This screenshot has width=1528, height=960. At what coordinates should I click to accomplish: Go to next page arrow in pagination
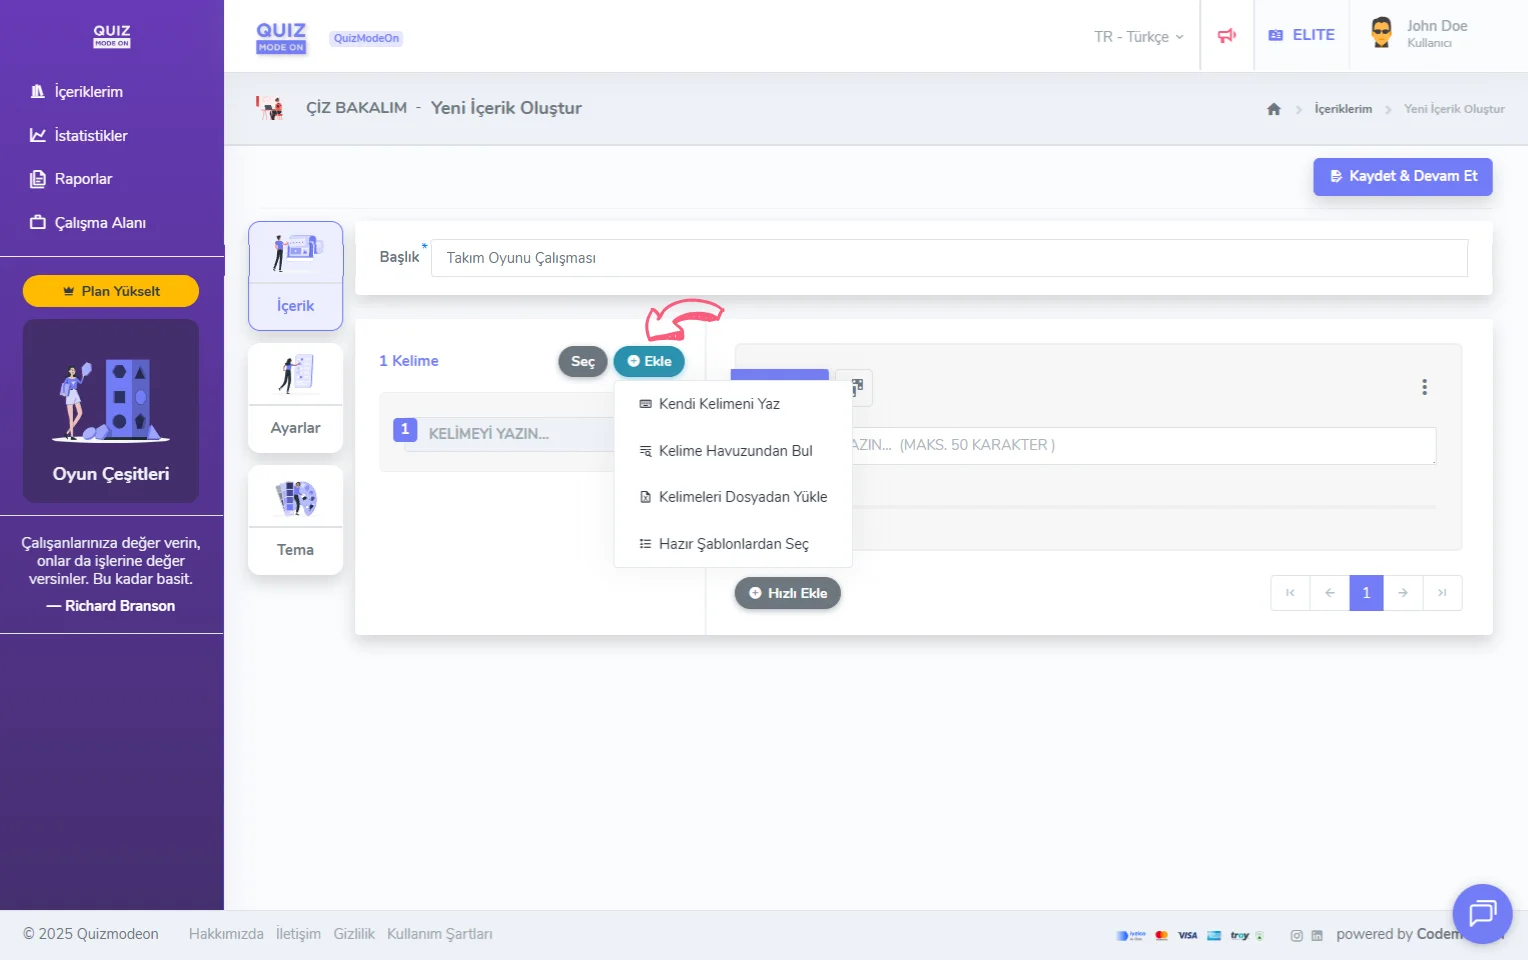point(1403,593)
